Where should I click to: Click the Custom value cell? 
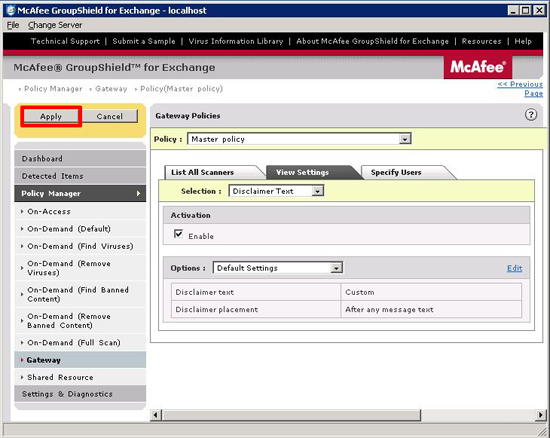point(431,292)
